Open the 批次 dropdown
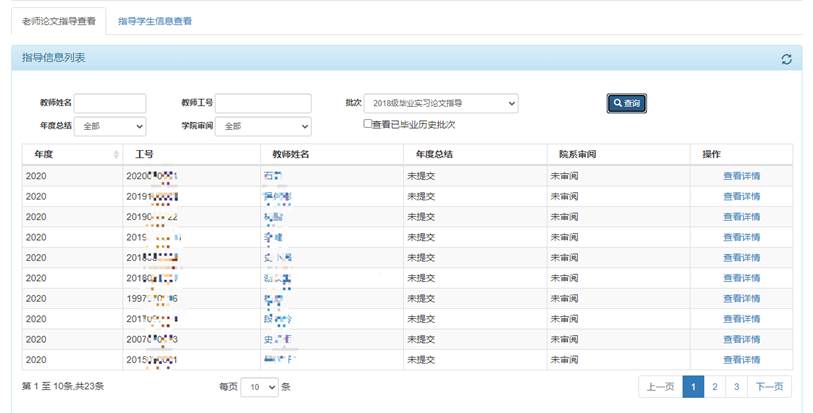The width and height of the screenshot is (813, 413). 441,103
